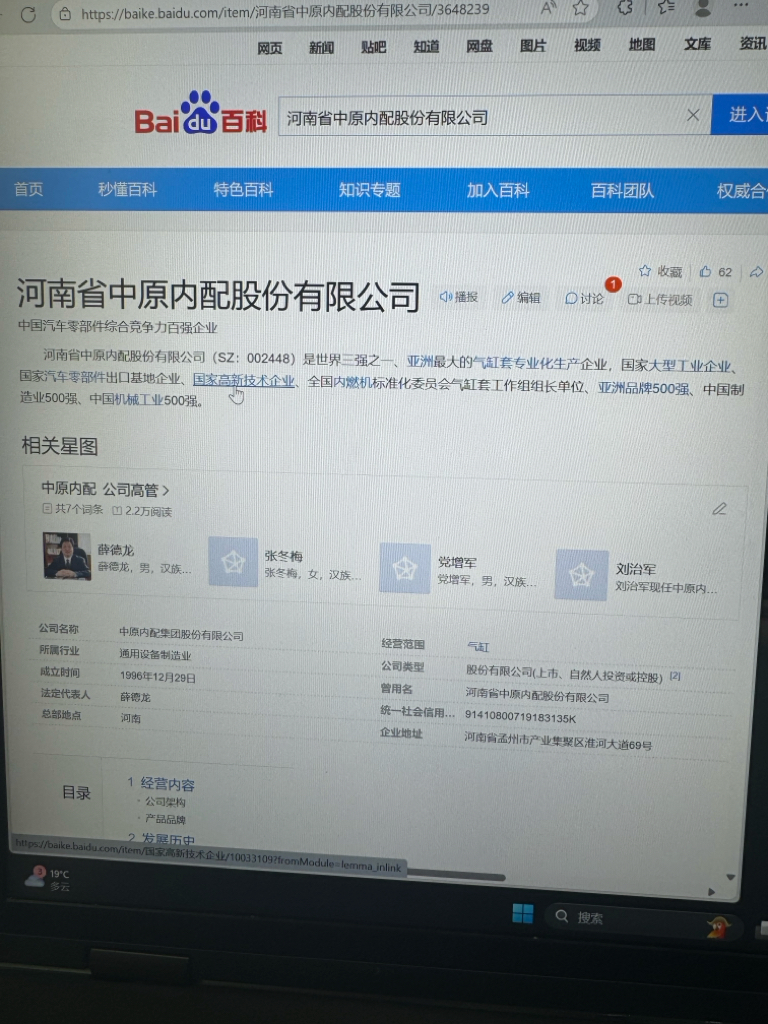Select the 首页 tab in blue nav bar

[x=29, y=189]
